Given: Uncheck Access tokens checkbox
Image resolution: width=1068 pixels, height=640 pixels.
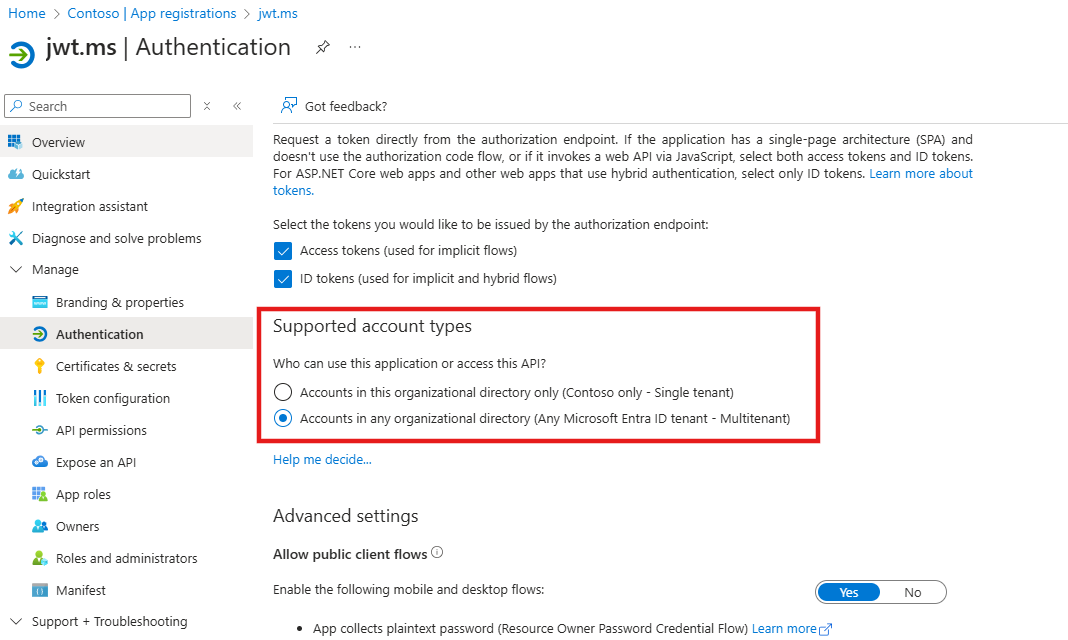Looking at the screenshot, I should (283, 251).
